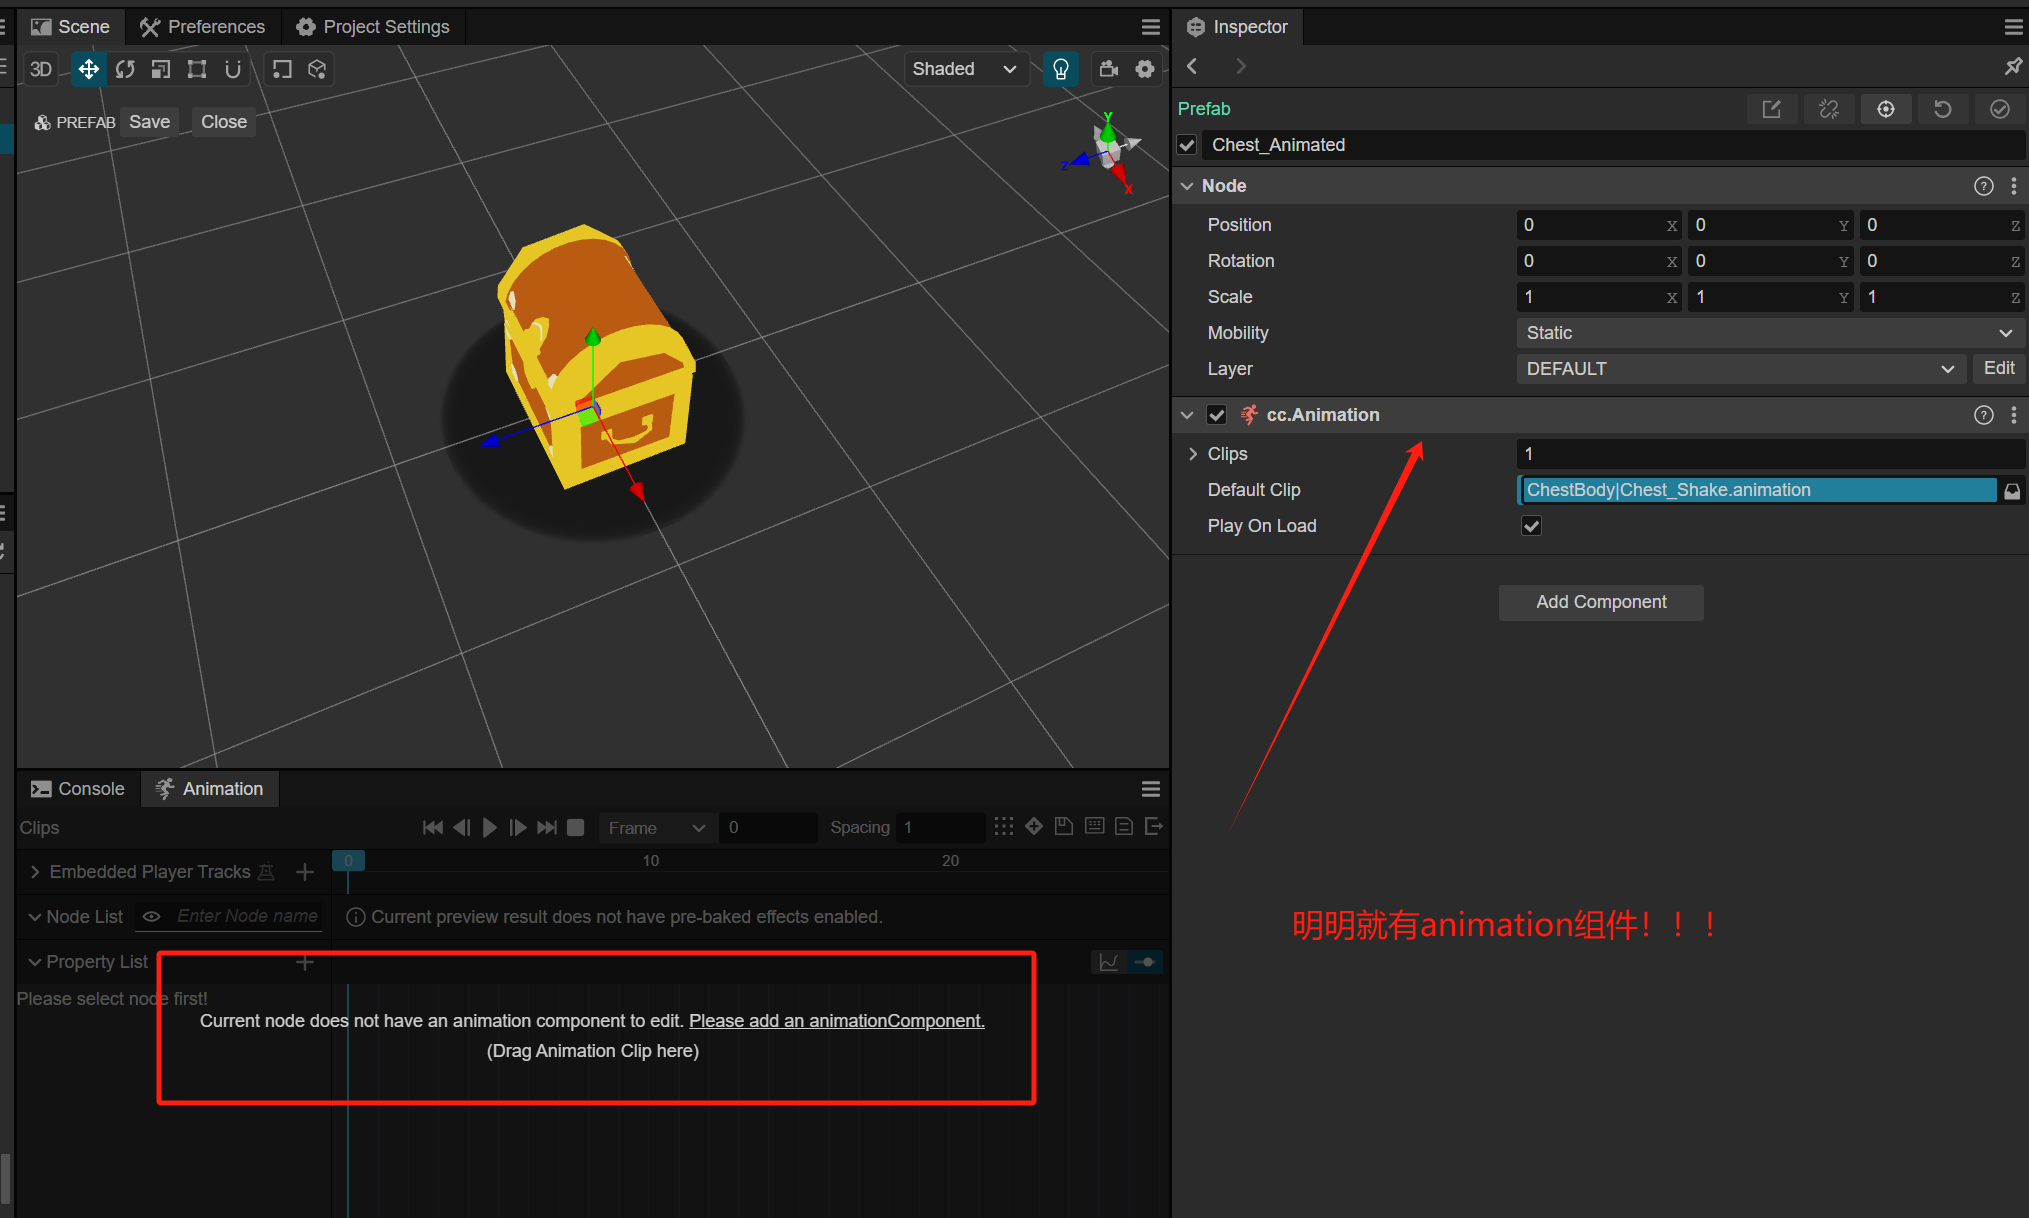Revert prefab changes with the undo icon

[1943, 109]
